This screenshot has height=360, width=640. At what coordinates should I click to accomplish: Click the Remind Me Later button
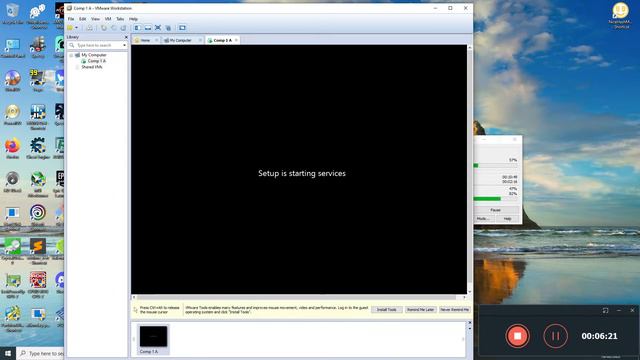(x=420, y=310)
